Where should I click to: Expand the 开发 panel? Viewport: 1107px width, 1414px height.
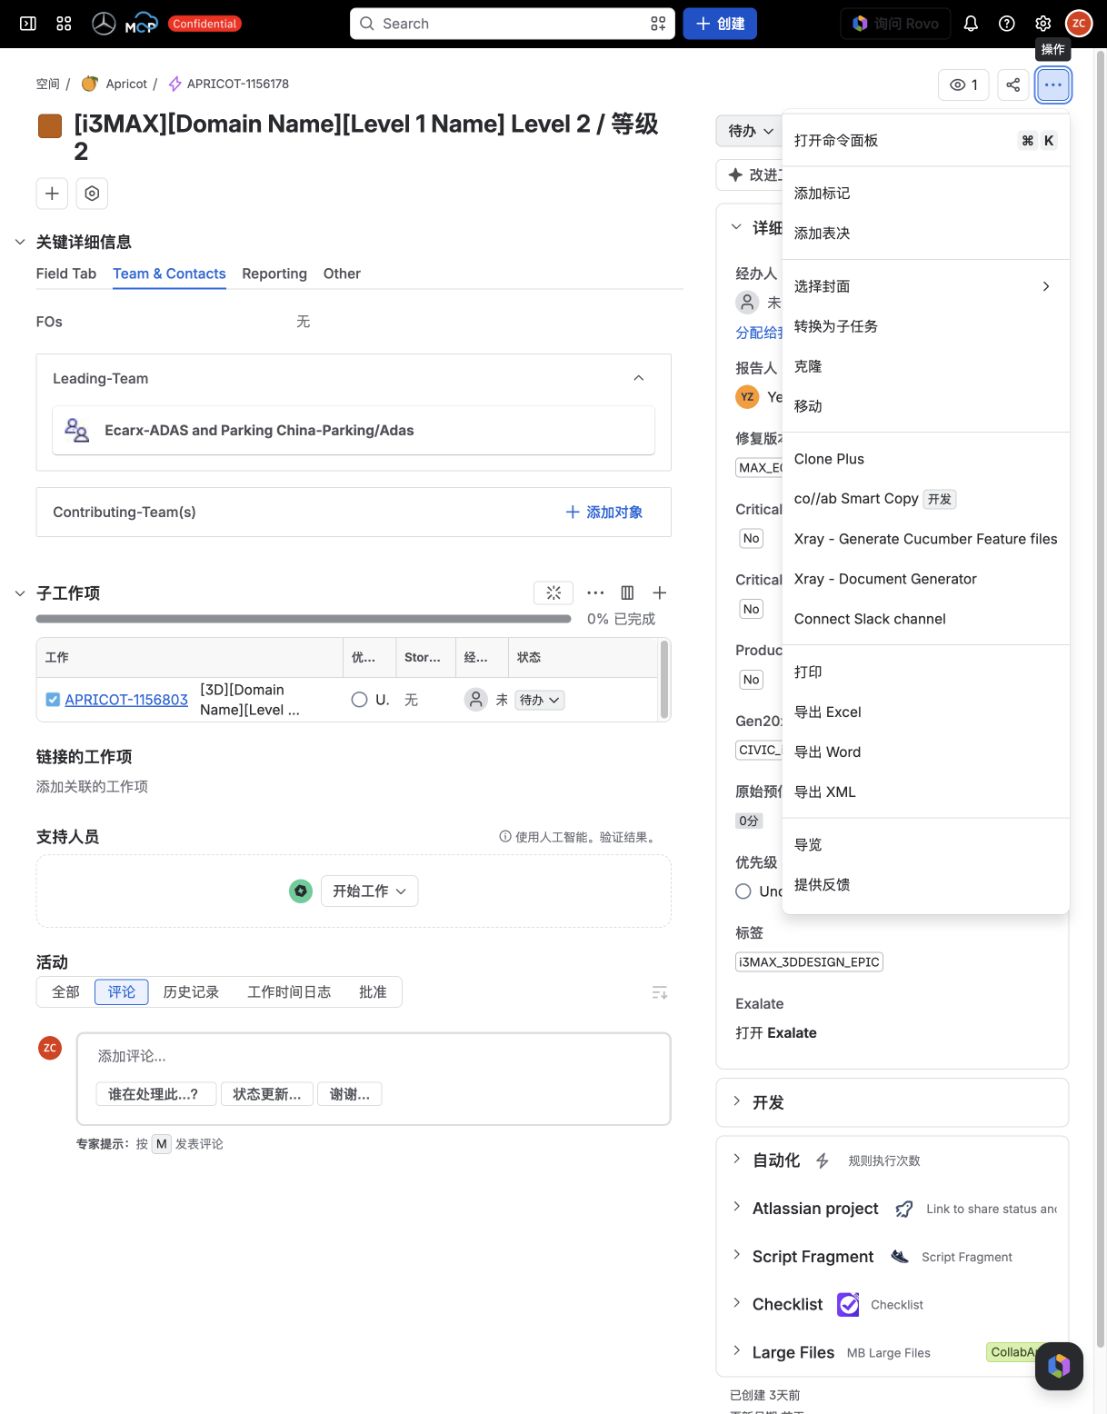pos(737,1101)
